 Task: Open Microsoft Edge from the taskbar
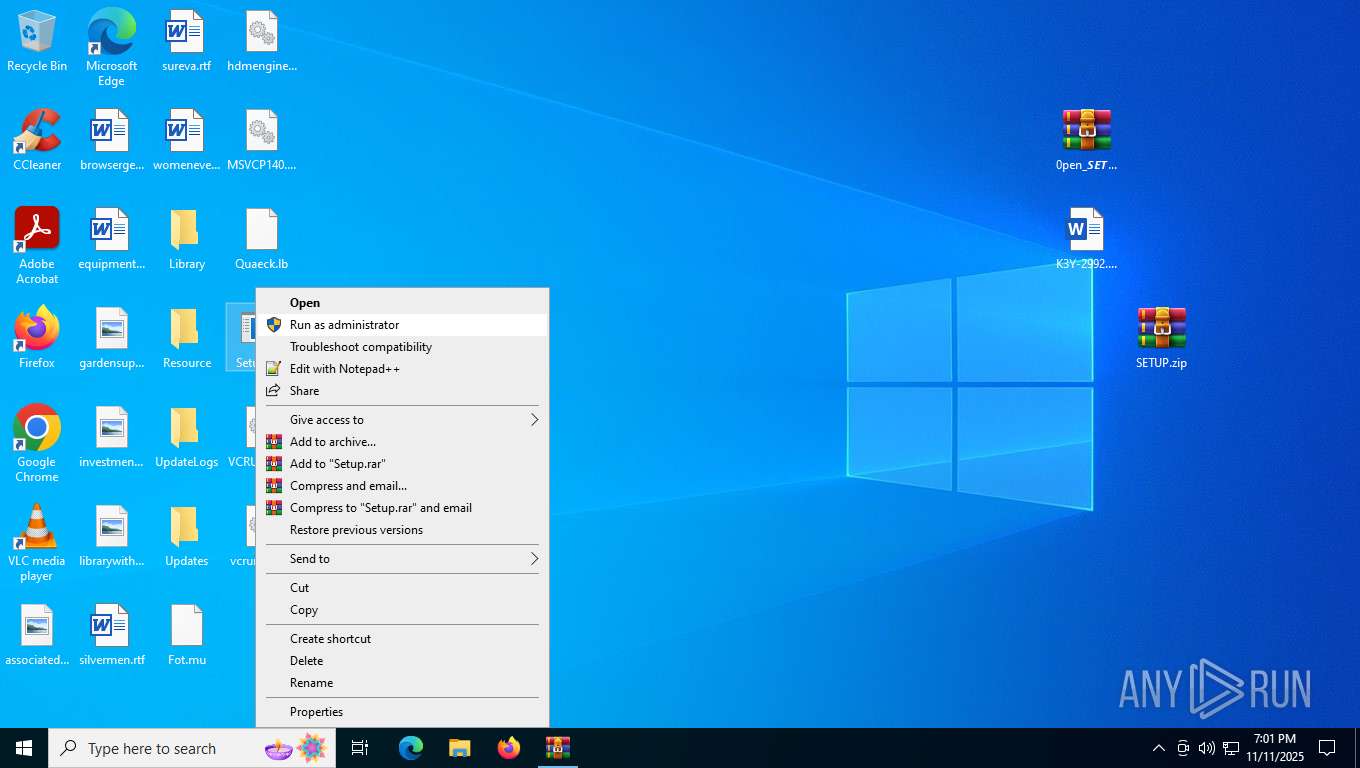[411, 748]
